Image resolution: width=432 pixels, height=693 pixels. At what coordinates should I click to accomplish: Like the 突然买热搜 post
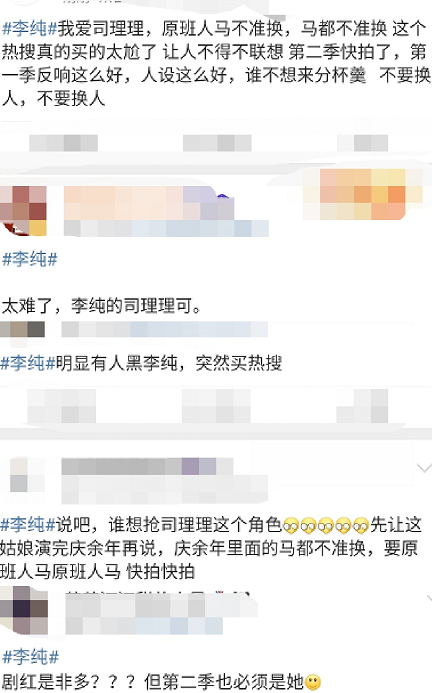(362, 406)
